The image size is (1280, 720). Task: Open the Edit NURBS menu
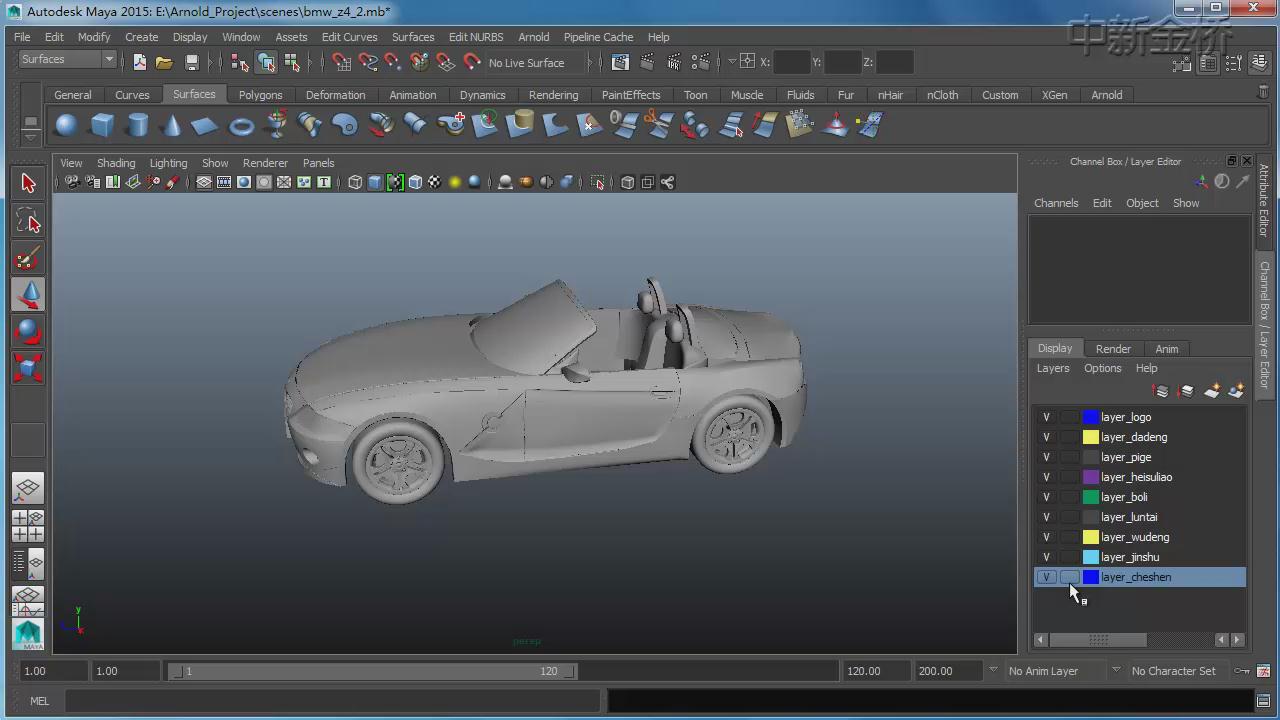pyautogui.click(x=476, y=37)
